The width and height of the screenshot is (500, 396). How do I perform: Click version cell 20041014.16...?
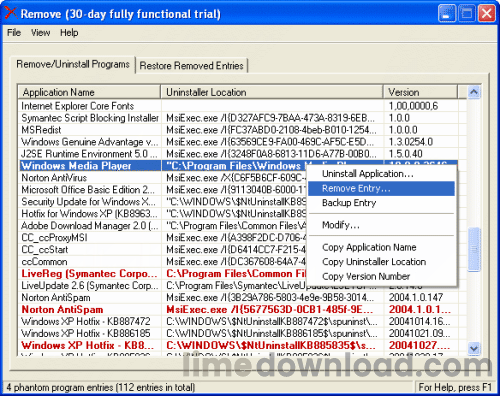click(x=419, y=322)
